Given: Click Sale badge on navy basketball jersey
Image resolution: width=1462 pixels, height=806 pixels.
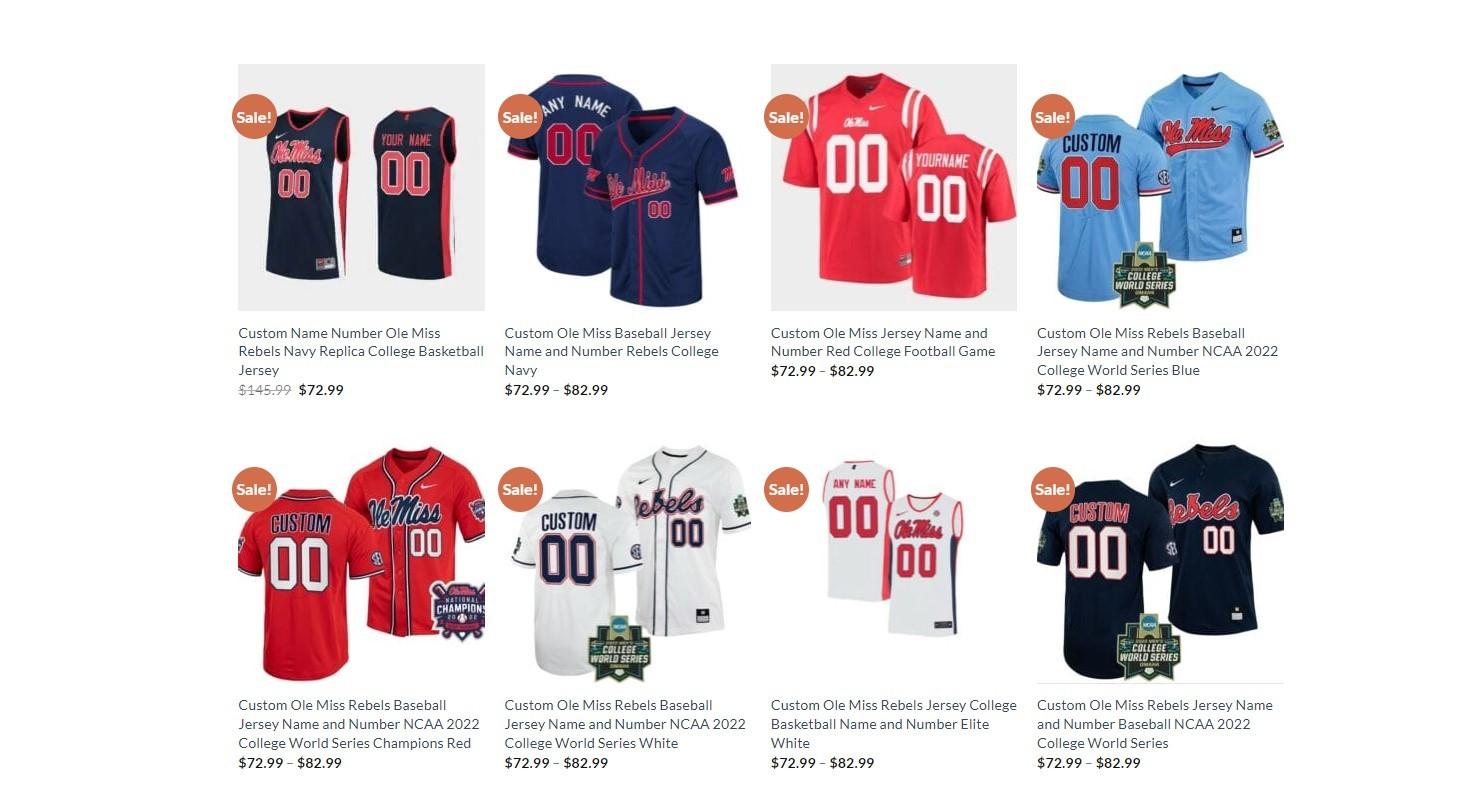Looking at the screenshot, I should (254, 117).
